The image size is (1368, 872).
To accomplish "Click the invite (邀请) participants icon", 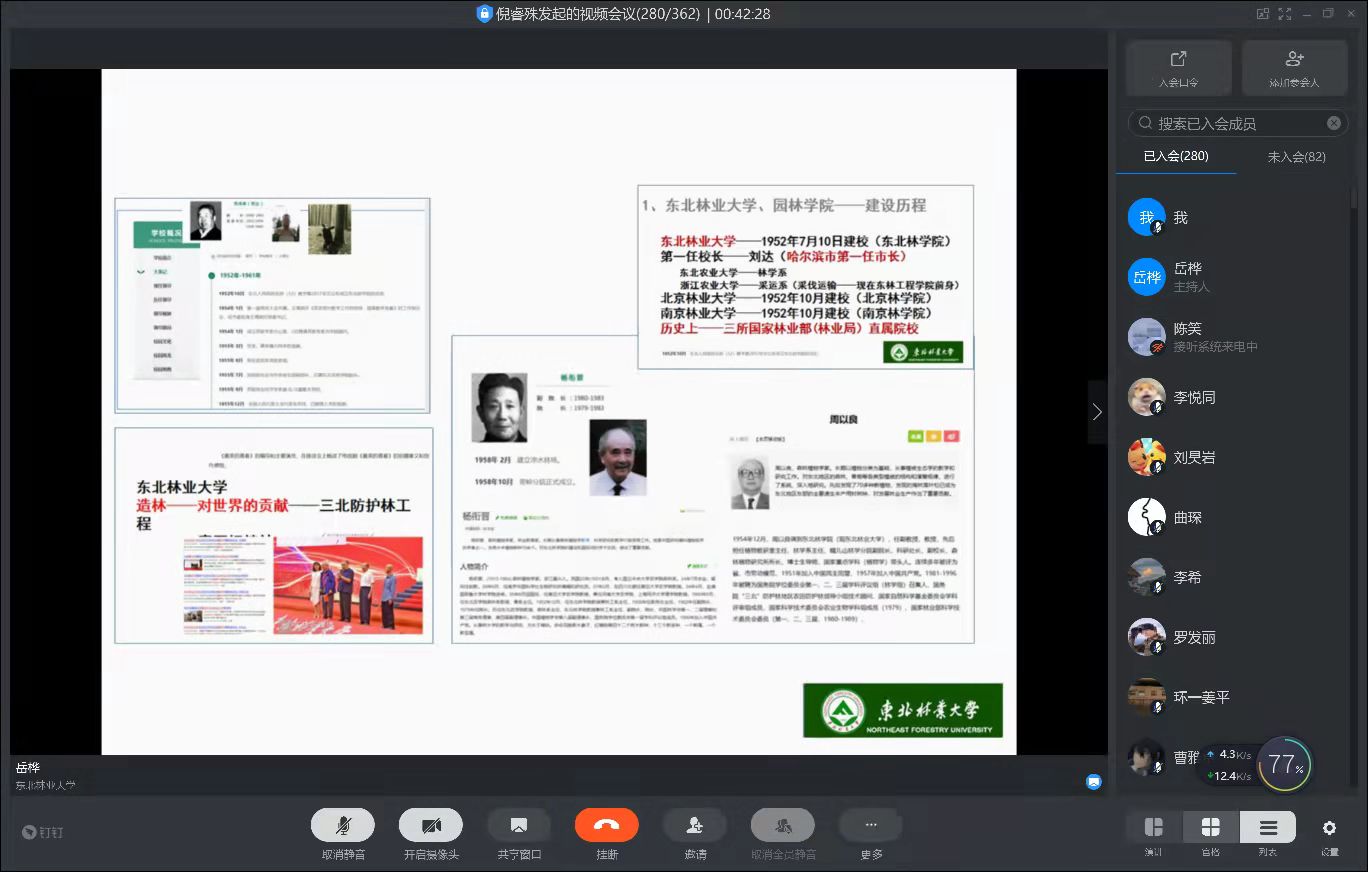I will coord(694,826).
